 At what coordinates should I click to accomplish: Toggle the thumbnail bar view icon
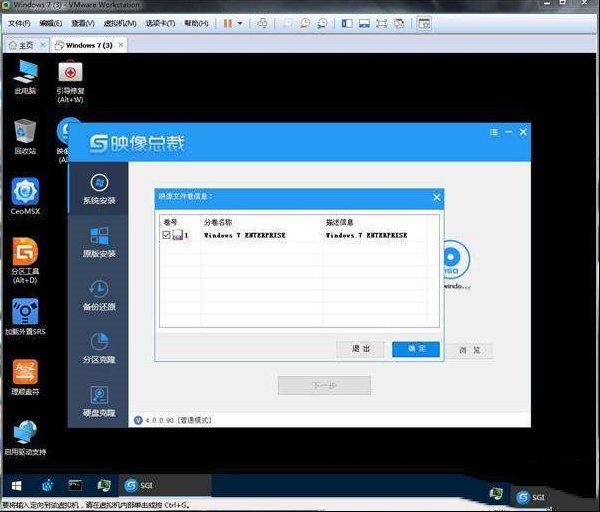point(364,23)
